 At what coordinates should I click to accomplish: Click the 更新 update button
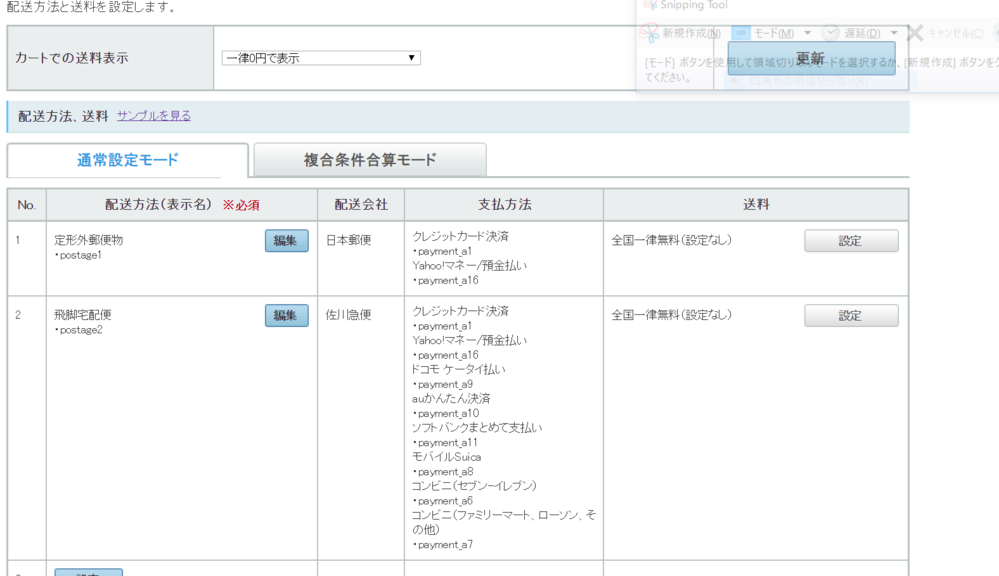pos(811,59)
